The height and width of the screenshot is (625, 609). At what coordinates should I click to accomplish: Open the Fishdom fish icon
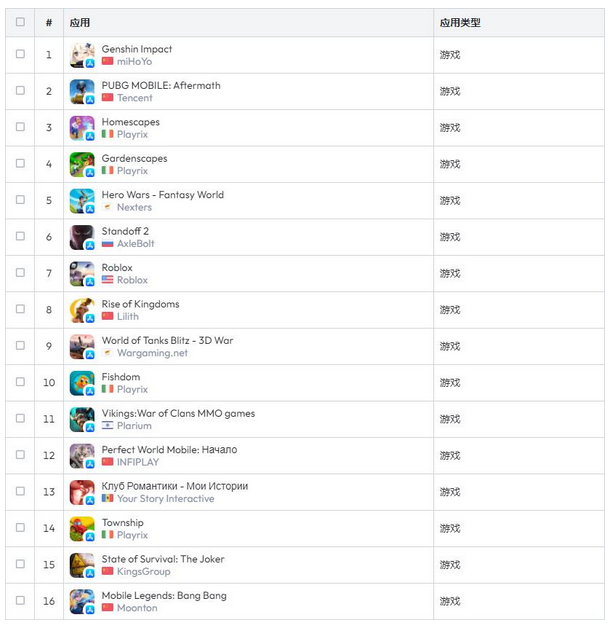click(x=82, y=383)
